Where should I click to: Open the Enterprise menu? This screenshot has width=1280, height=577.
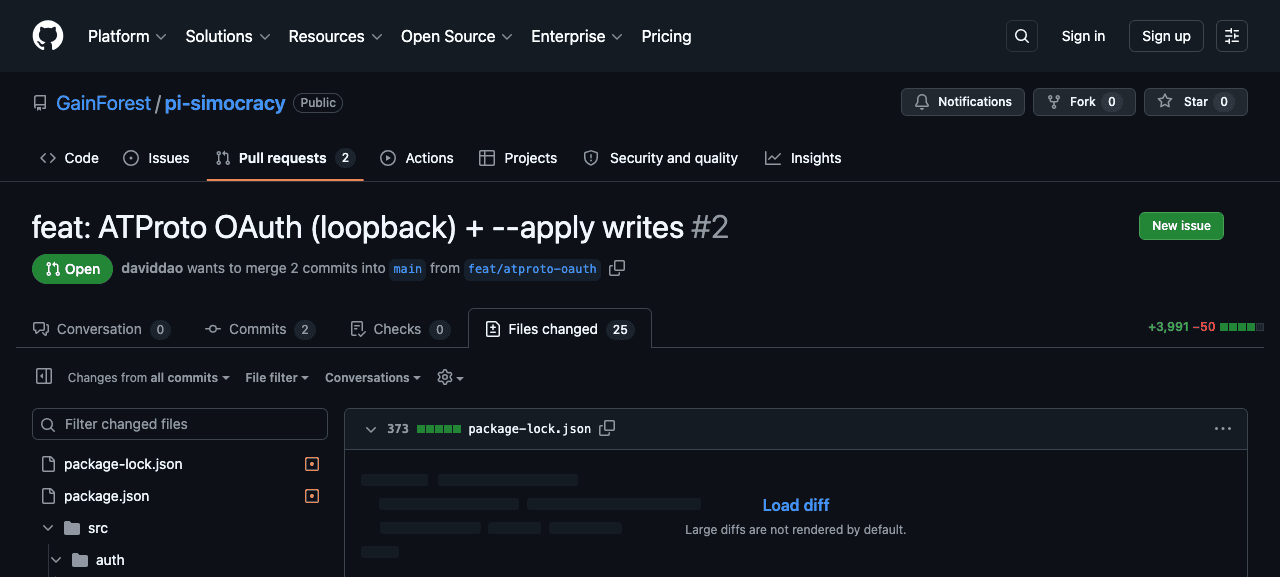coord(577,36)
